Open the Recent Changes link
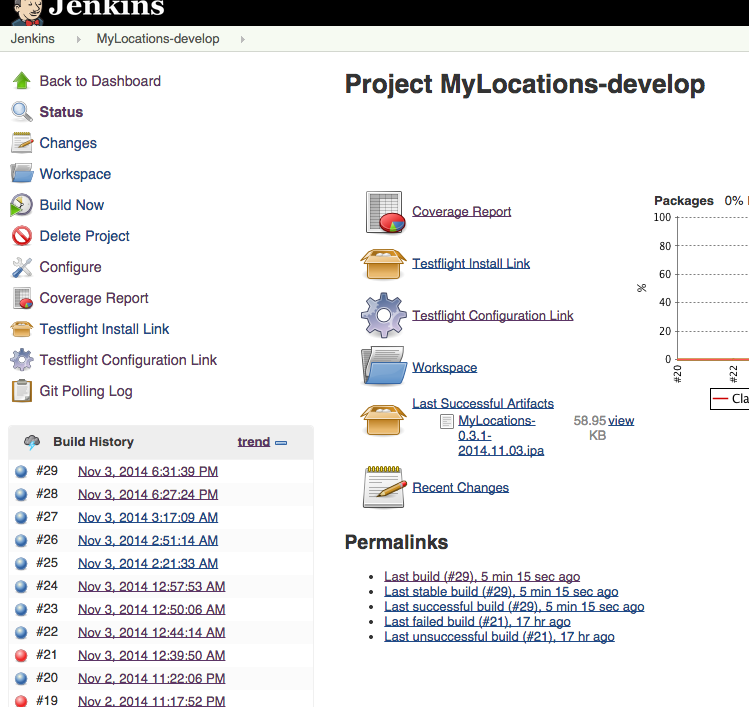 [460, 487]
